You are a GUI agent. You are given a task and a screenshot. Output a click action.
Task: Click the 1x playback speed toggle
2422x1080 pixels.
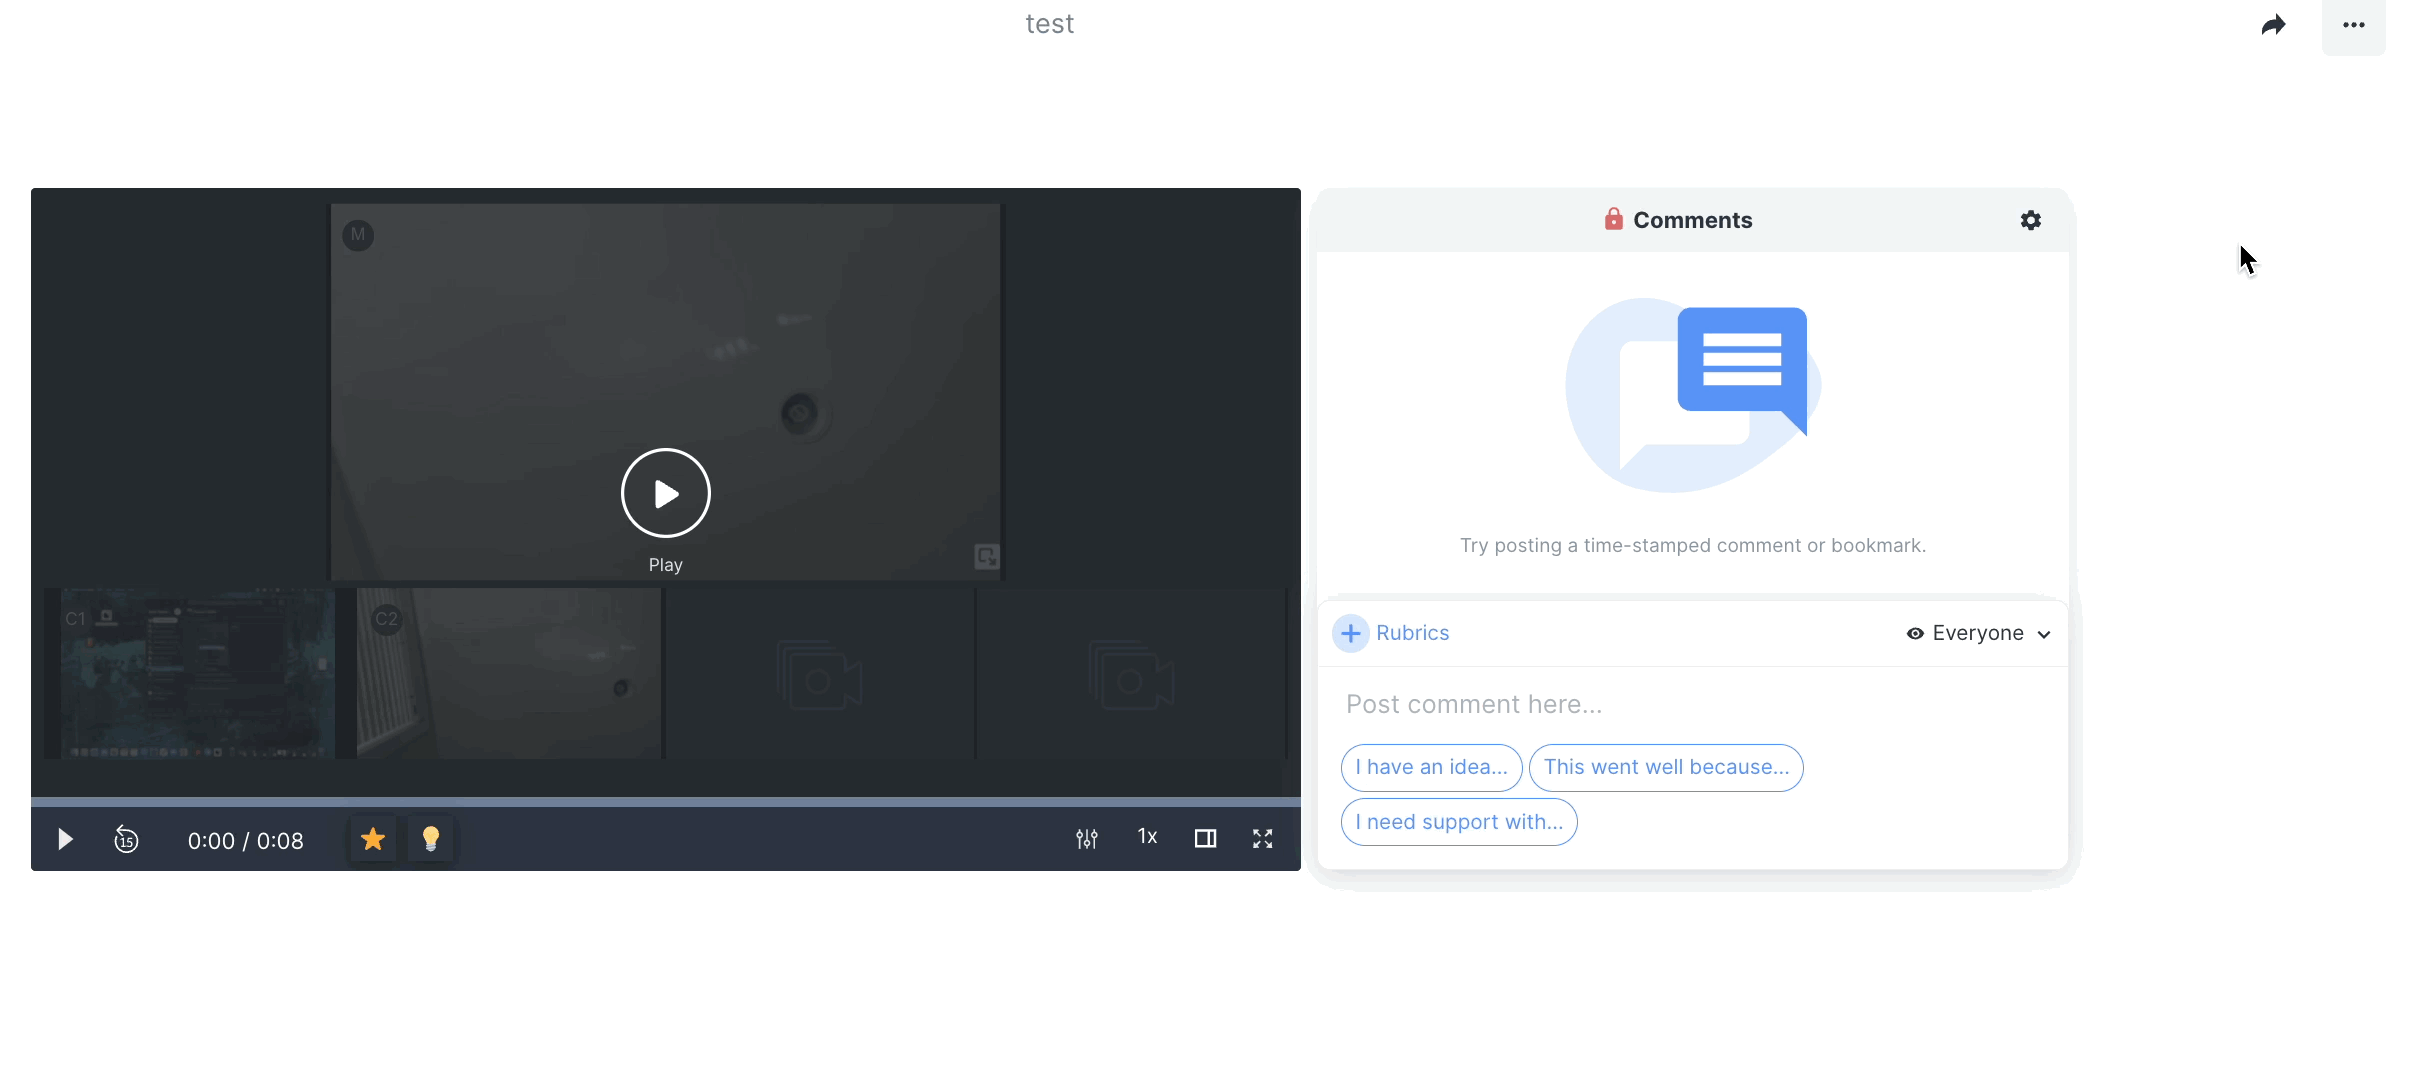pos(1146,837)
